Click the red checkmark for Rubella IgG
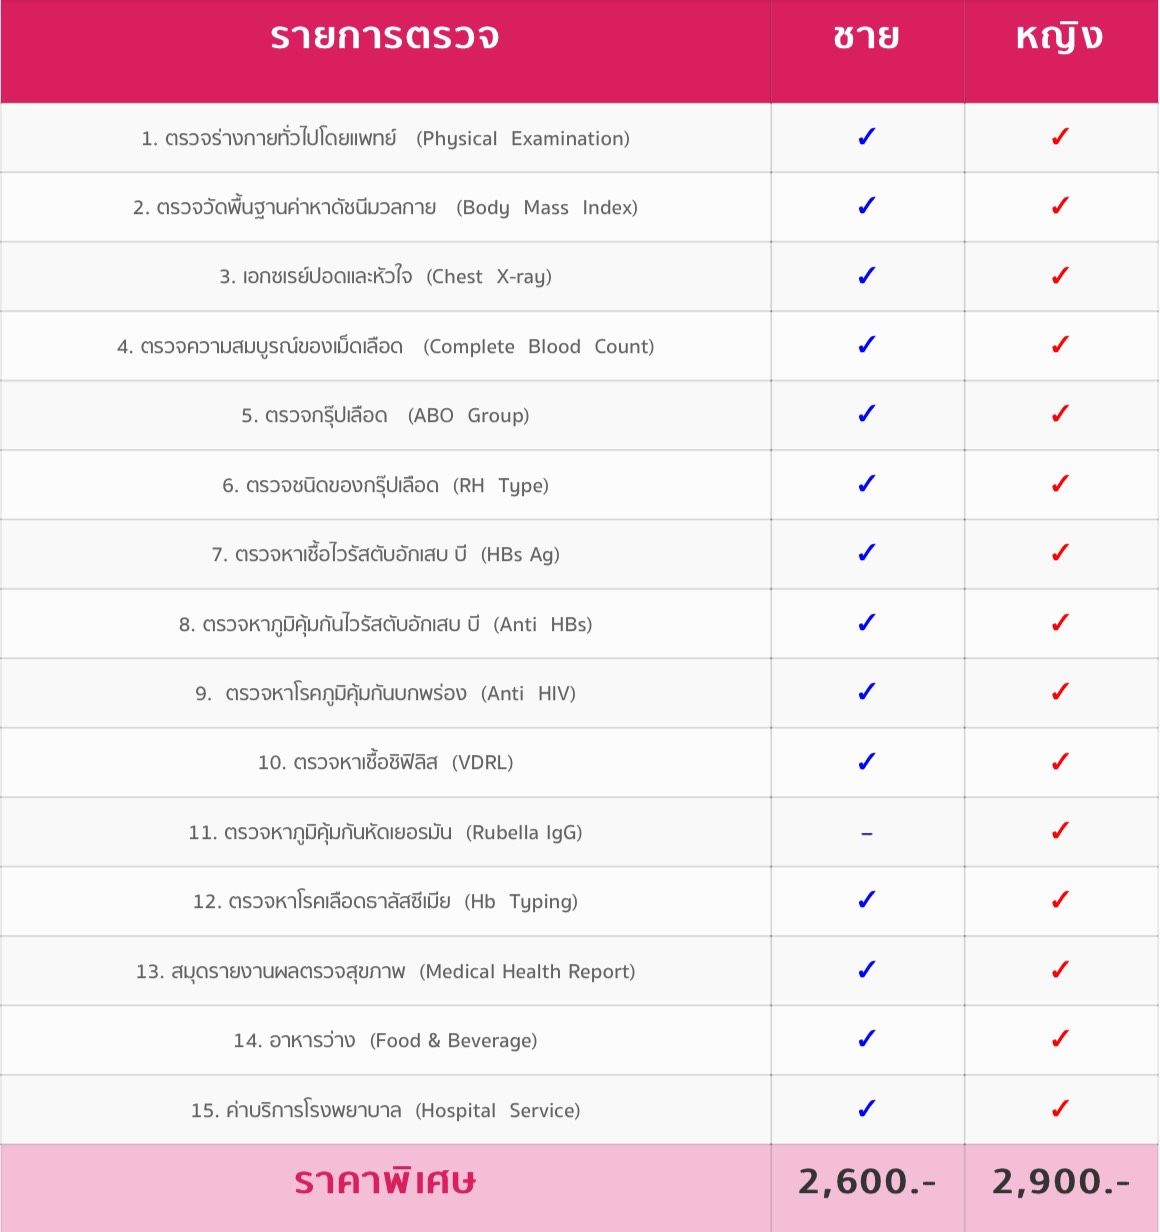Screen dimensions: 1160x1232 click(x=1060, y=831)
